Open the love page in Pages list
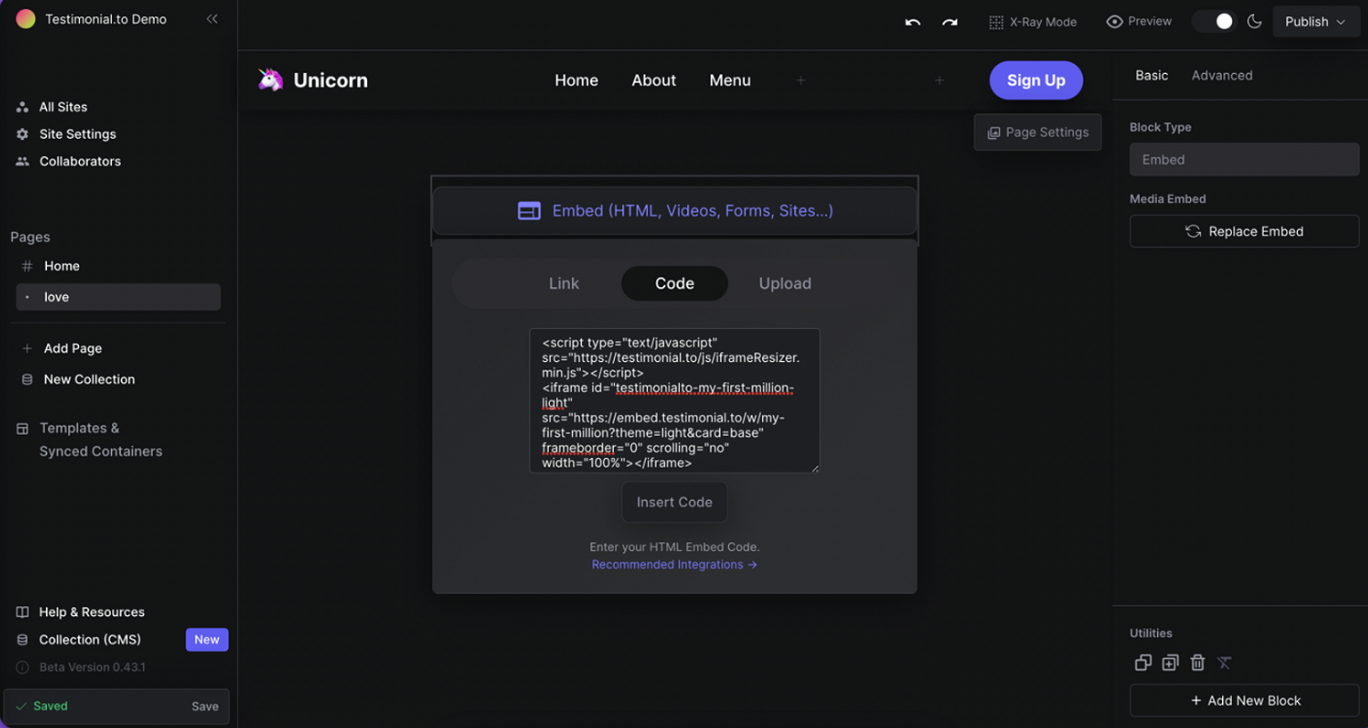Image resolution: width=1368 pixels, height=728 pixels. (x=118, y=297)
